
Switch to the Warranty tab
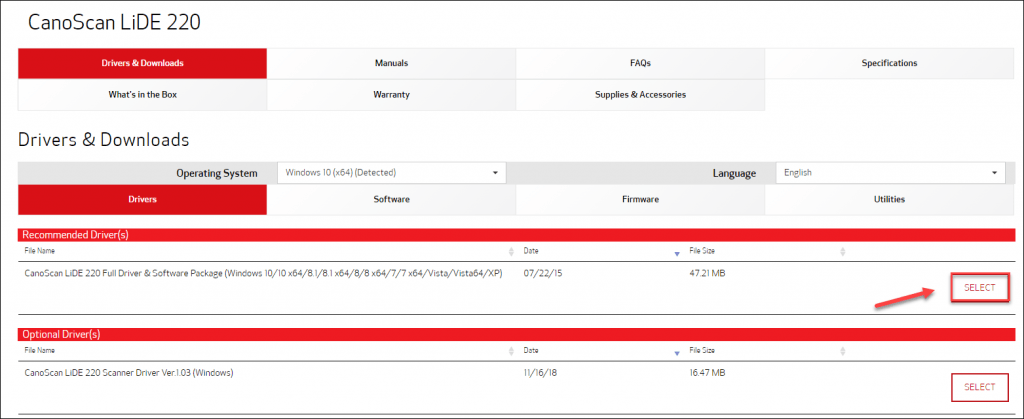(x=391, y=95)
